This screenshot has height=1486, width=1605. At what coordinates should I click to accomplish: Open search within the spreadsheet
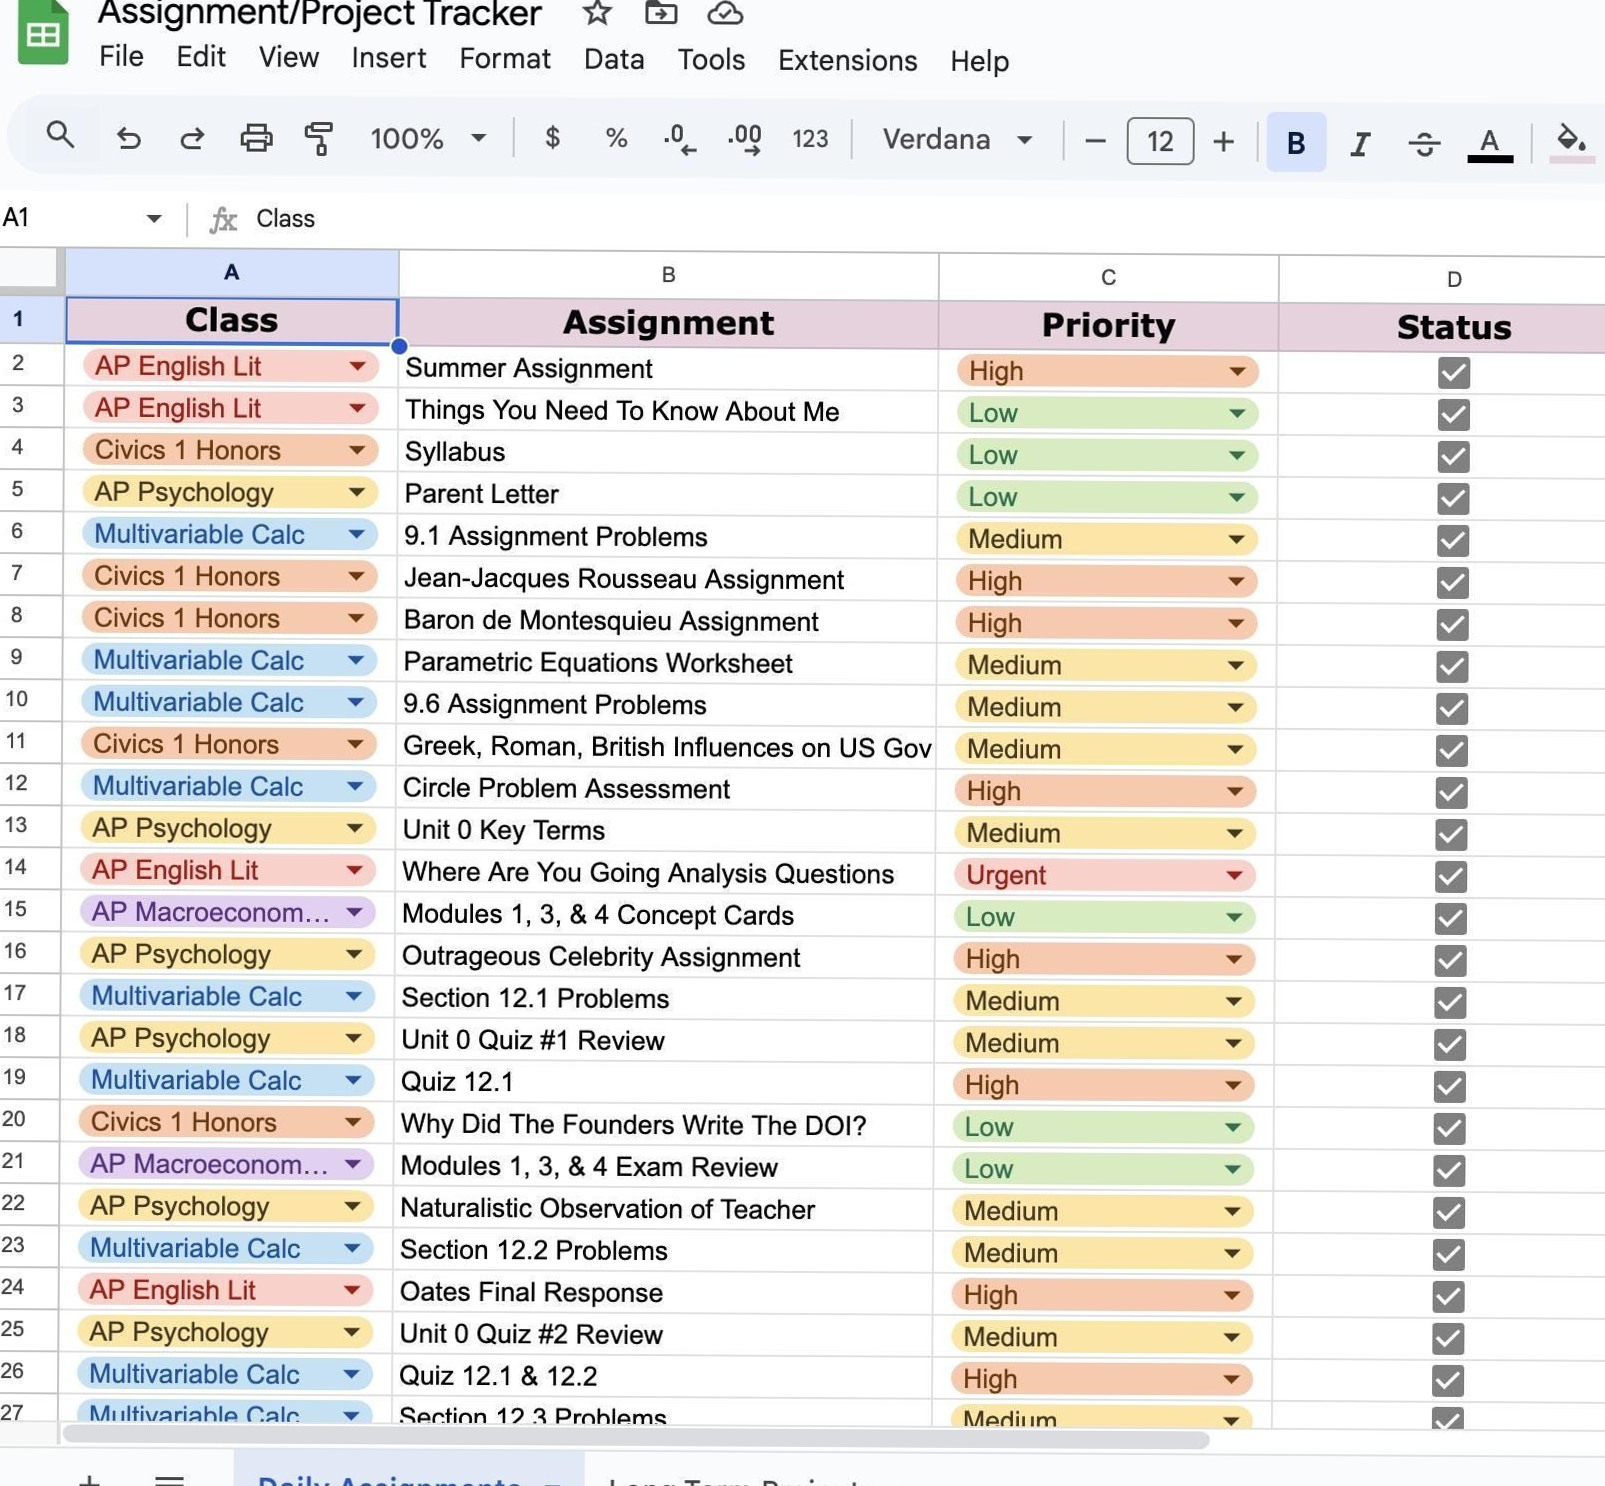[x=61, y=136]
